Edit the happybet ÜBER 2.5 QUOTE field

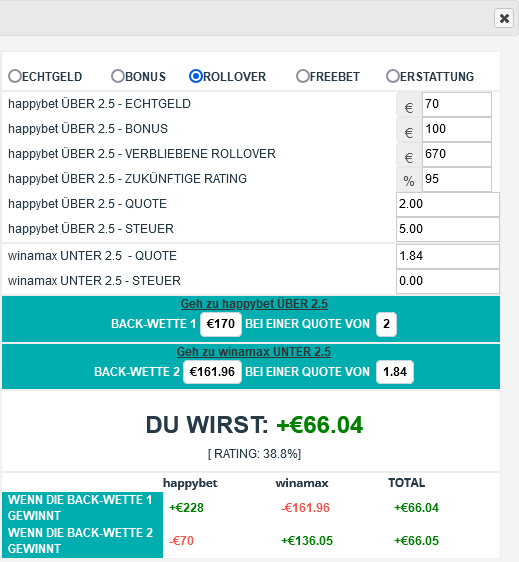pos(448,204)
